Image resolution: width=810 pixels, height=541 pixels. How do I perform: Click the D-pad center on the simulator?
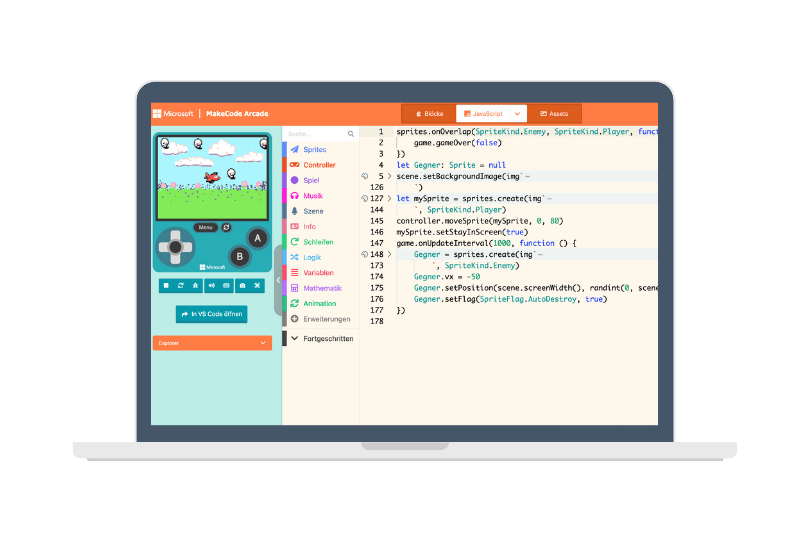click(x=176, y=247)
